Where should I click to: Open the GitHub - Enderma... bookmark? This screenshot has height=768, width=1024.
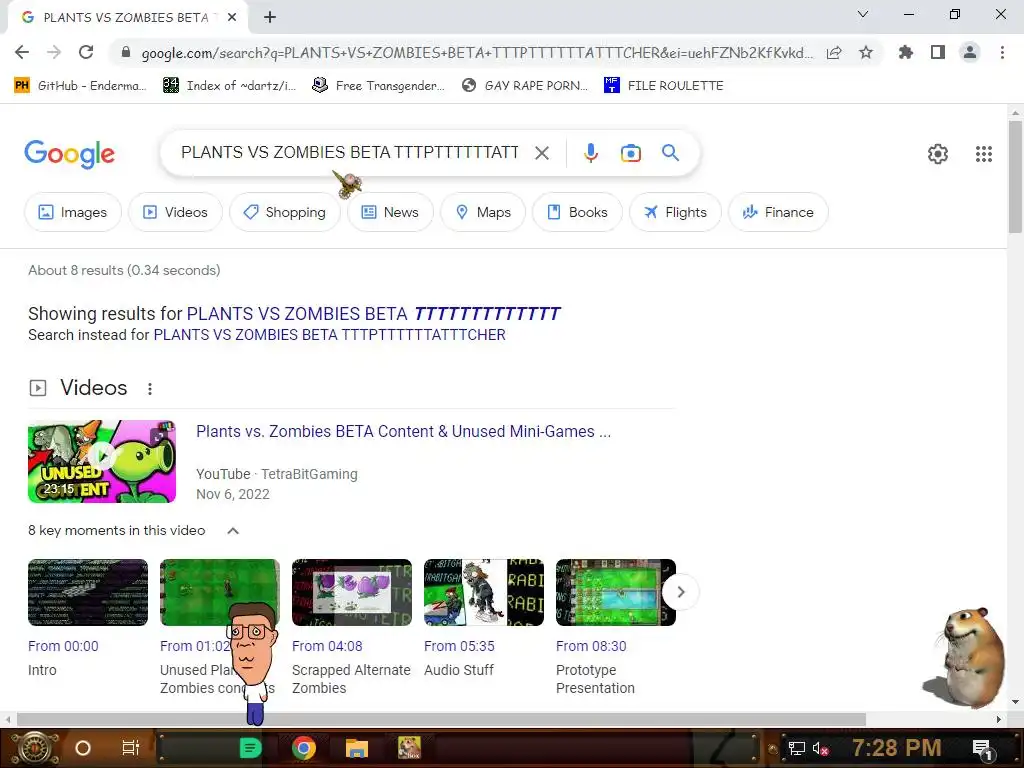click(80, 86)
